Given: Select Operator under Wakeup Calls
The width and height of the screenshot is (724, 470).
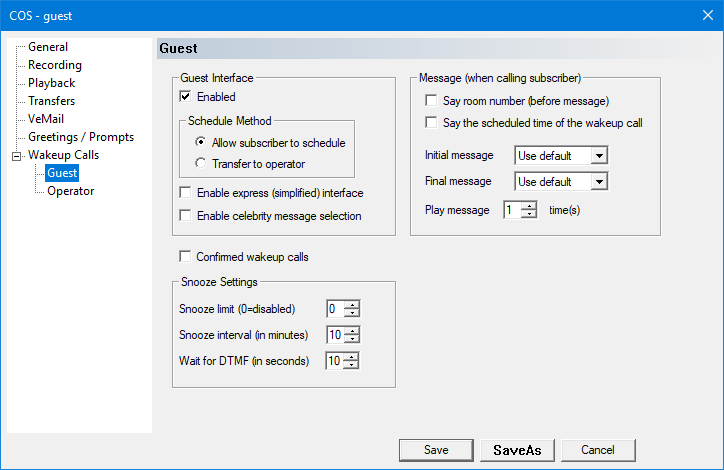Looking at the screenshot, I should 70,191.
